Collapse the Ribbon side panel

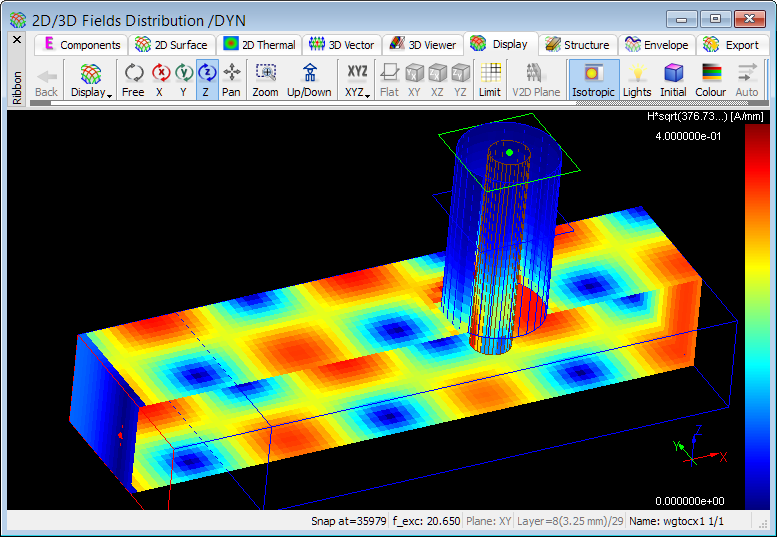coord(16,40)
